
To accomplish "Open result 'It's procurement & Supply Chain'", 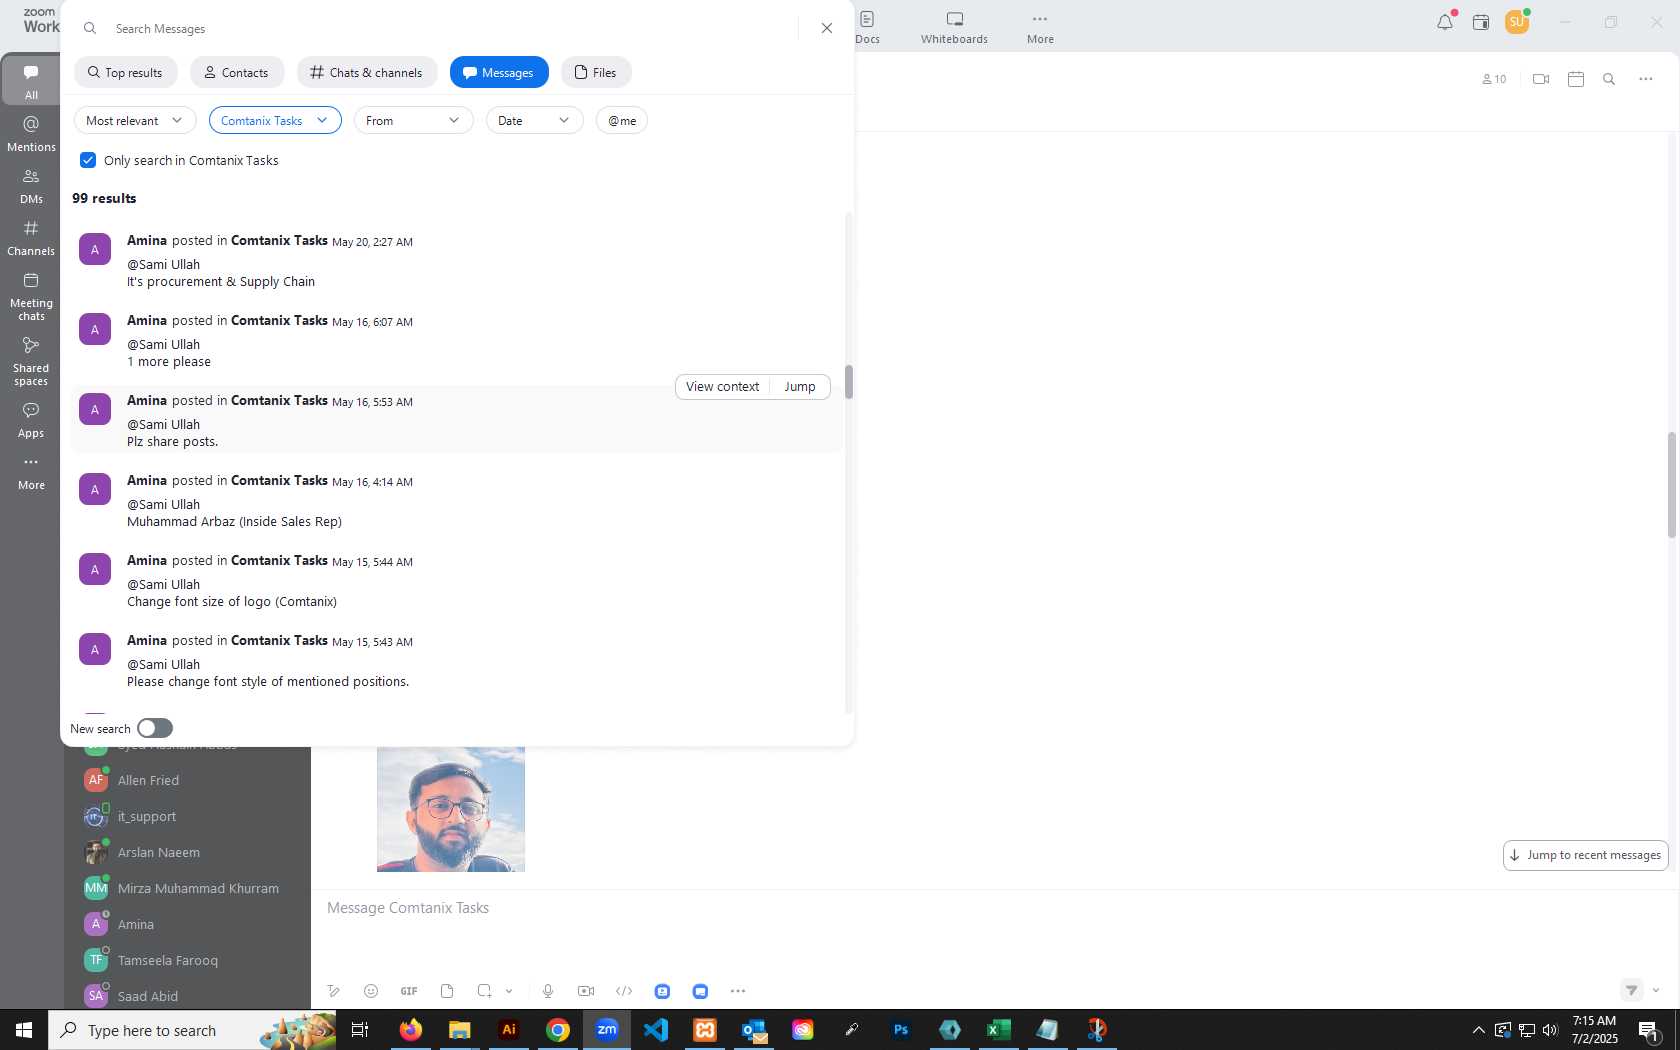I will point(455,261).
